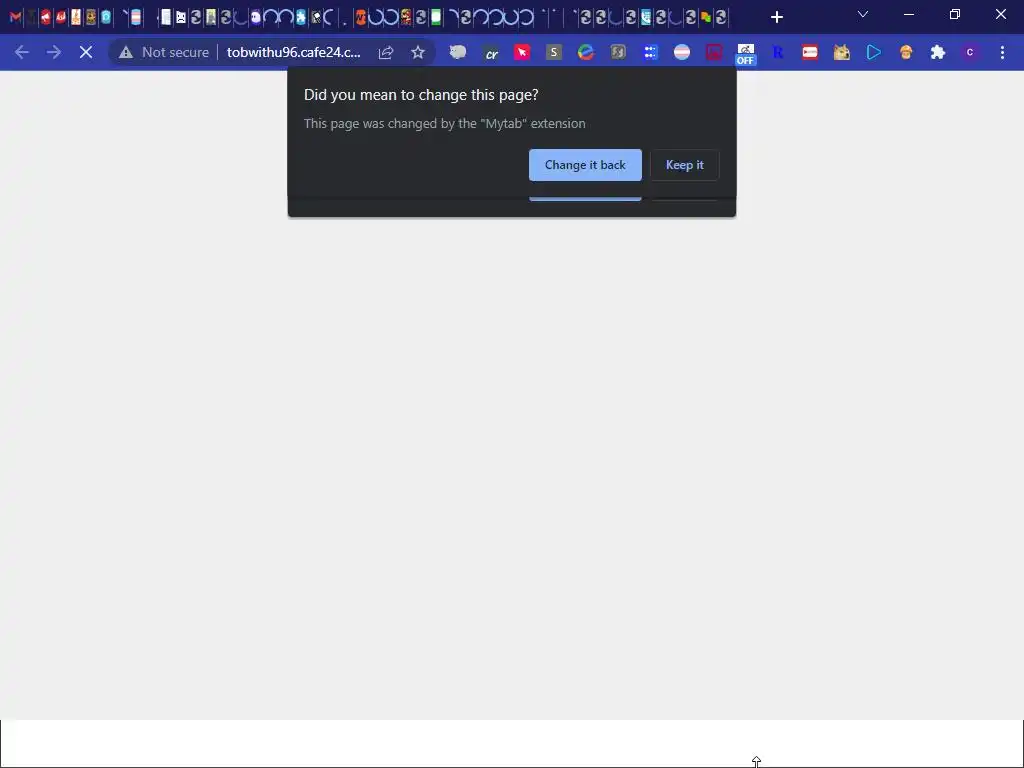Open a new tab with plus button
Image resolution: width=1024 pixels, height=768 pixels.
(776, 17)
